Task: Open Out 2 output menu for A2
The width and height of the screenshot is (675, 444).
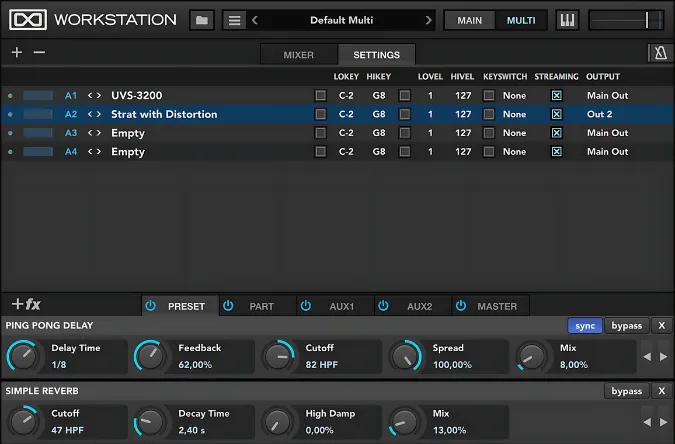Action: 599,114
